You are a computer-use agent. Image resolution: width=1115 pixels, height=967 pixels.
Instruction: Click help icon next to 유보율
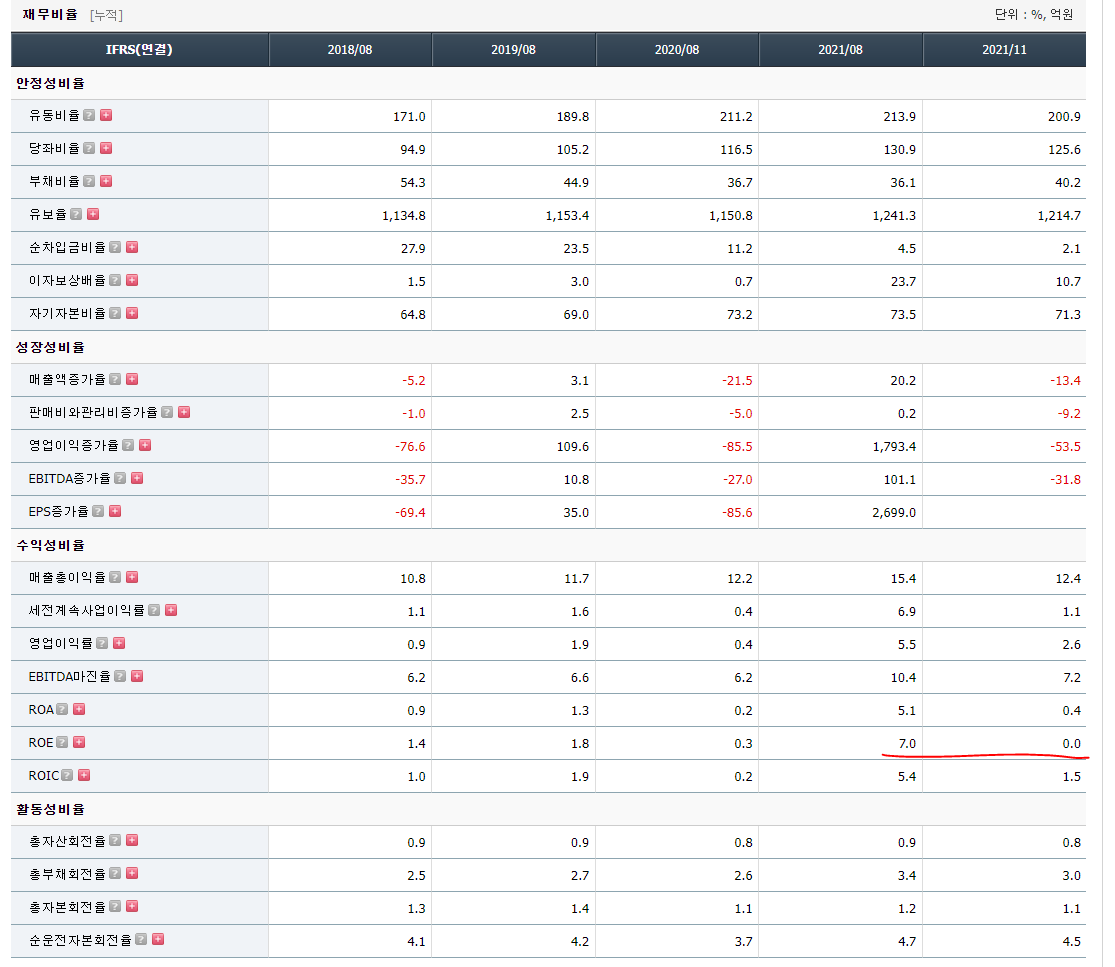pyautogui.click(x=76, y=214)
